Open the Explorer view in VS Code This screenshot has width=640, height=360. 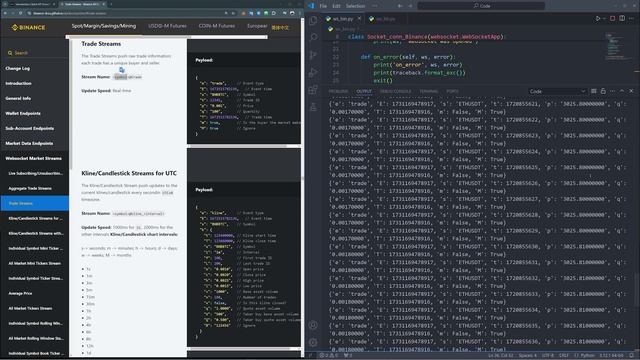[313, 20]
